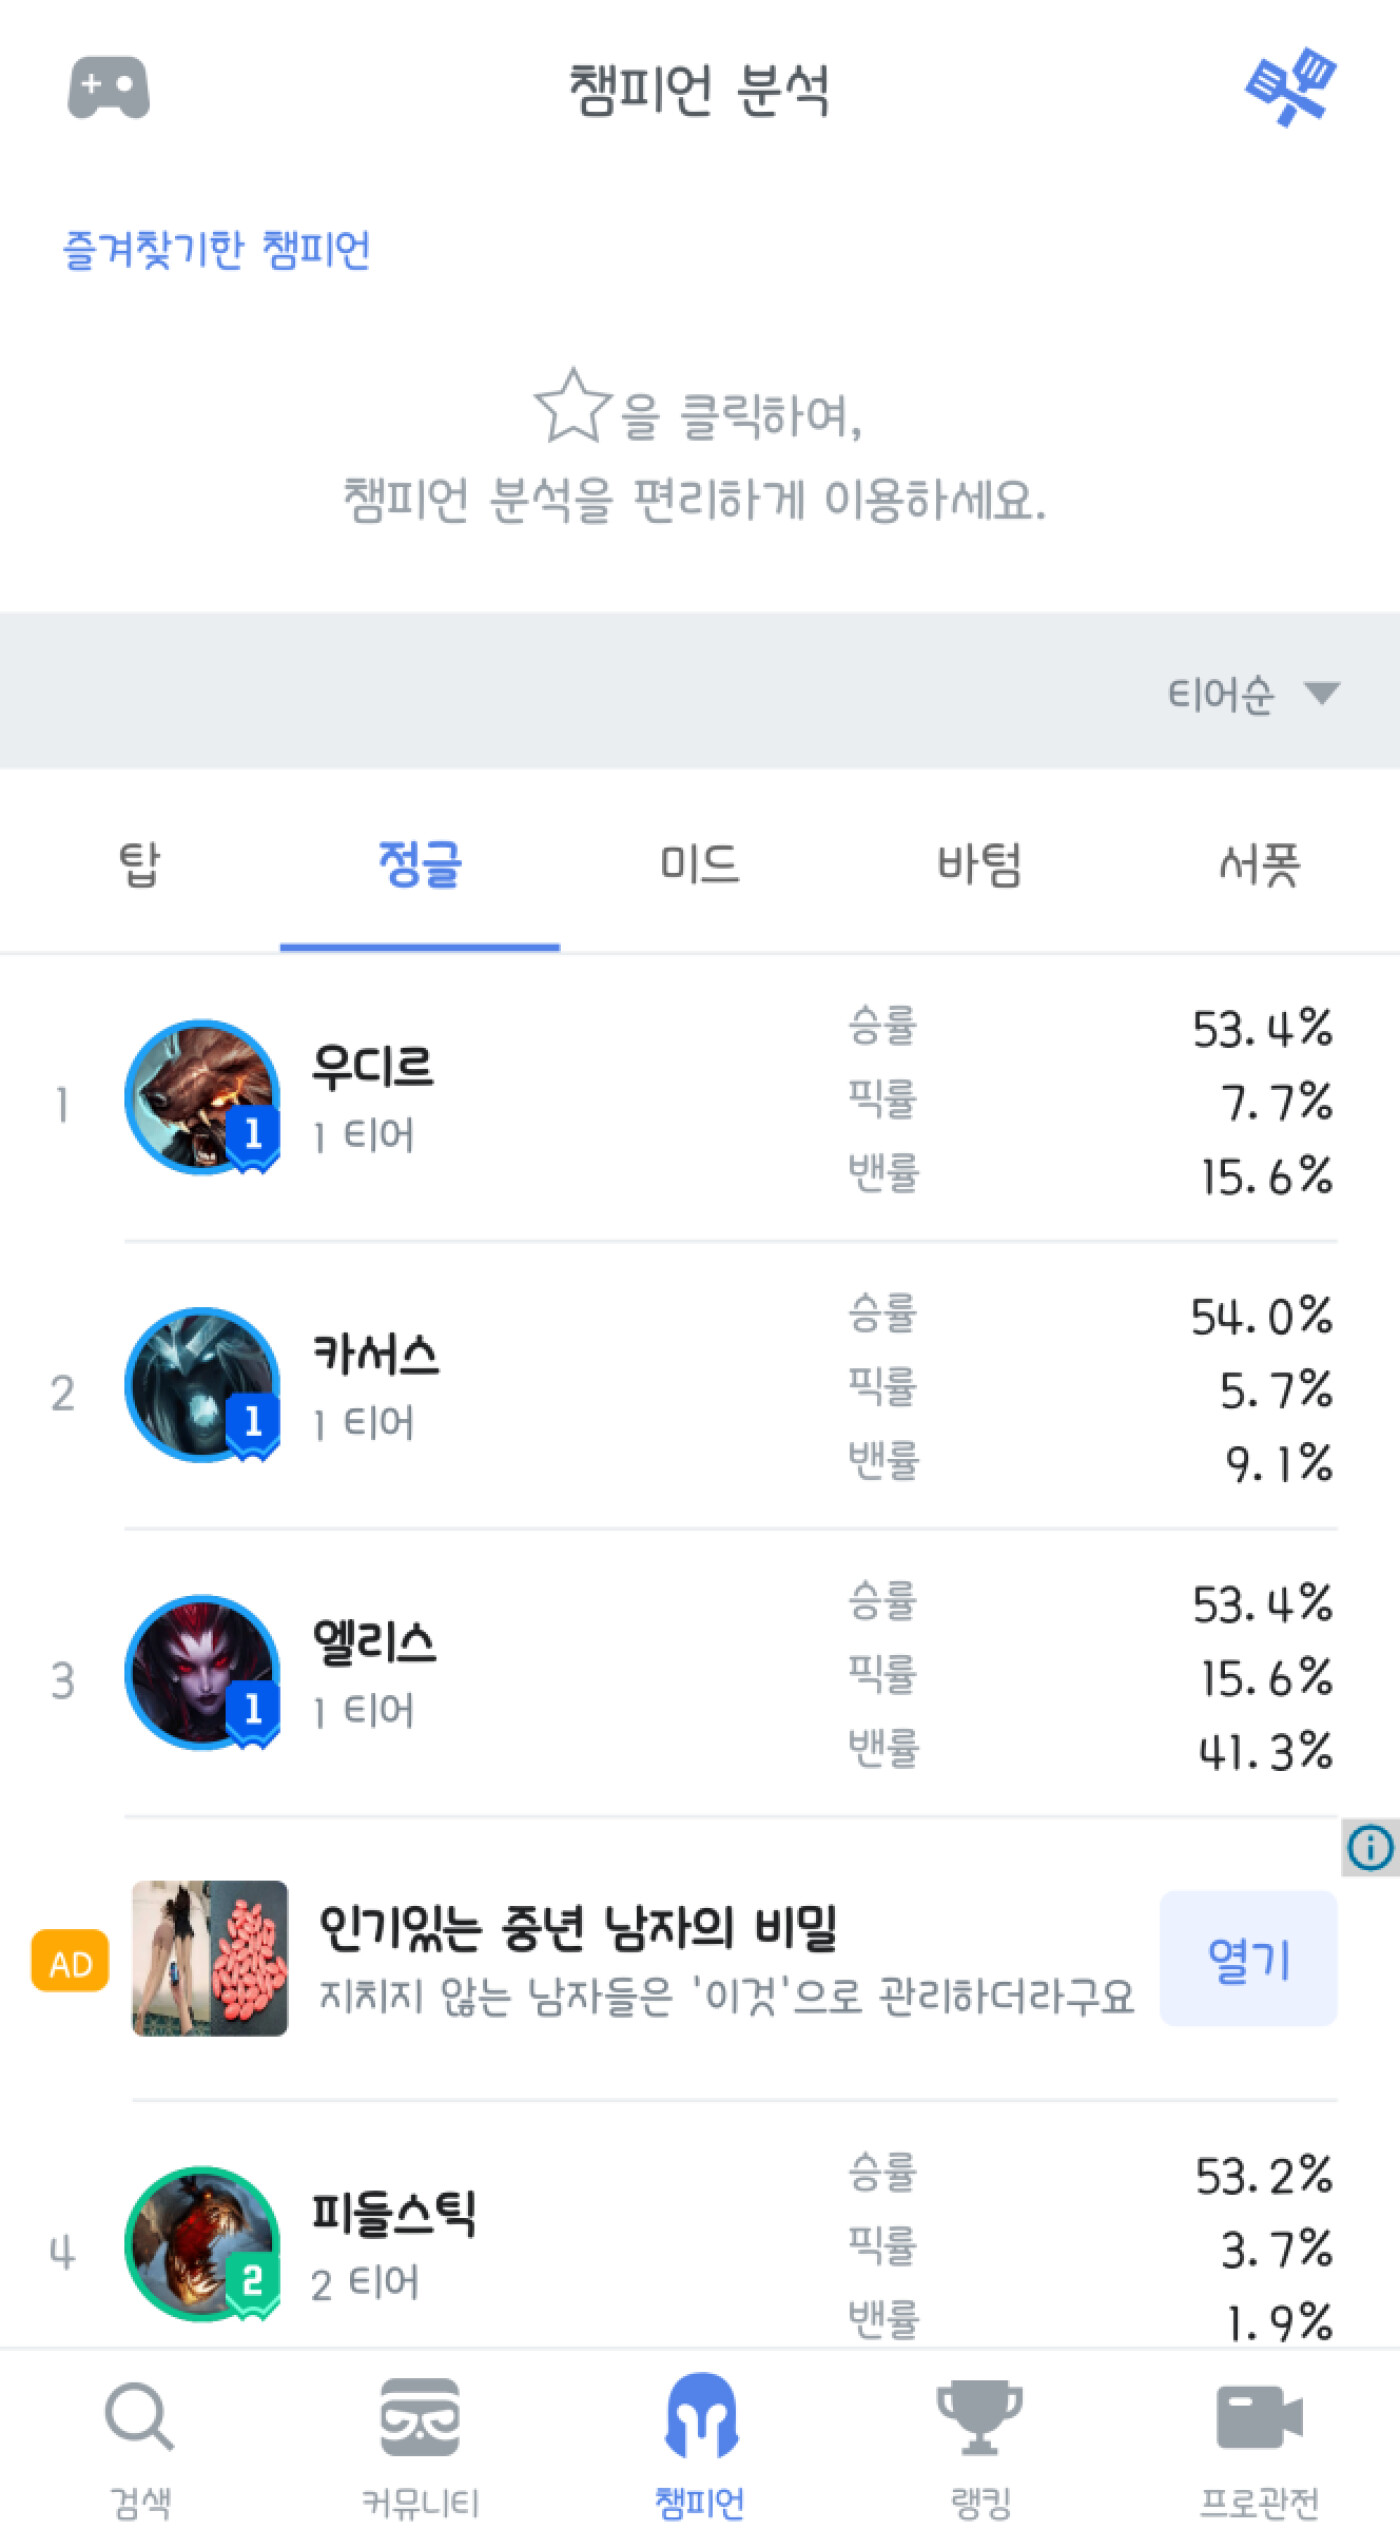Screen dimensions: 1400x2530
Task: Select the 서폿 tab
Action: (1260, 864)
